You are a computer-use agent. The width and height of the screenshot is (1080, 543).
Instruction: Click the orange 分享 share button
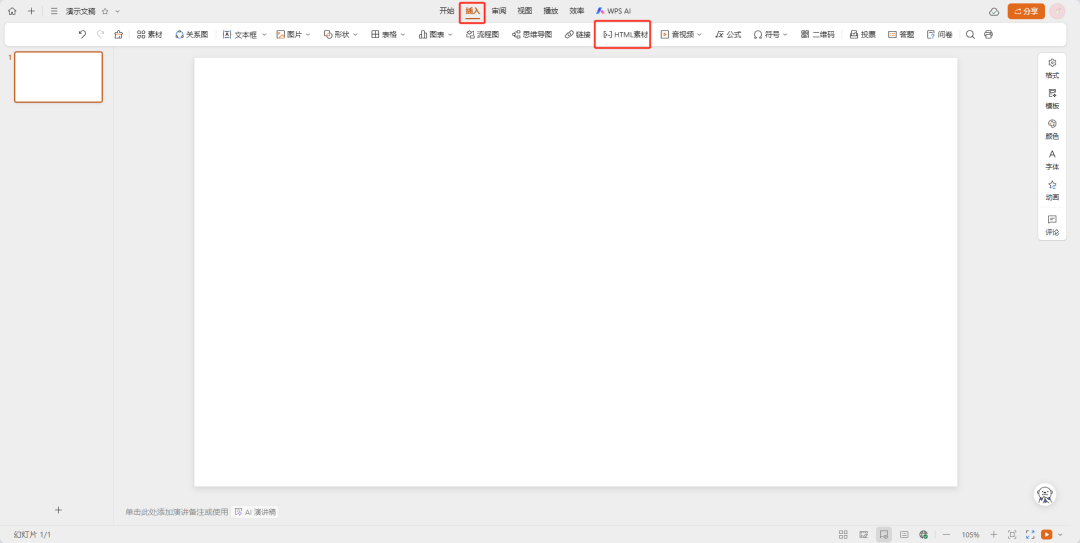coord(1026,11)
